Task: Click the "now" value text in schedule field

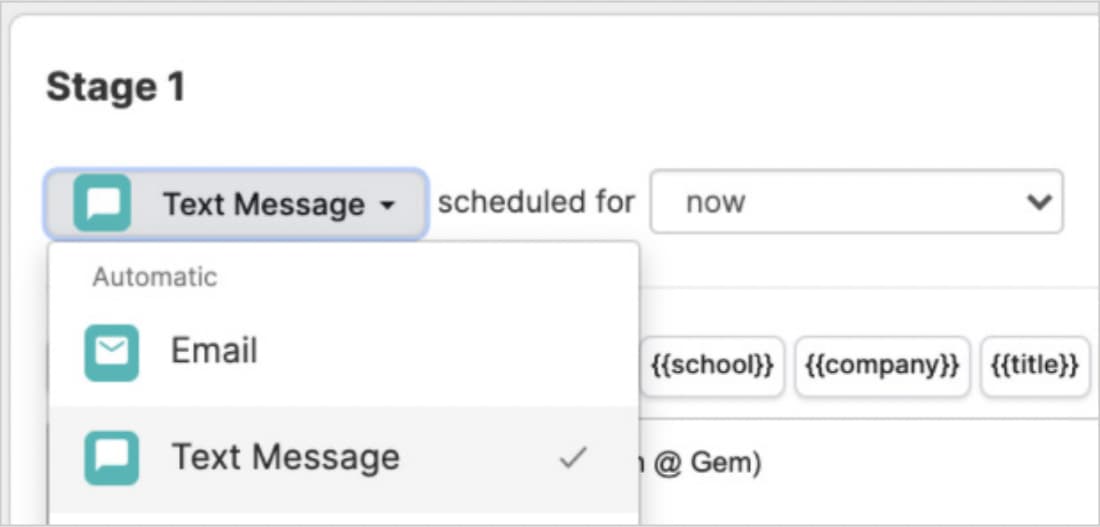Action: coord(715,203)
